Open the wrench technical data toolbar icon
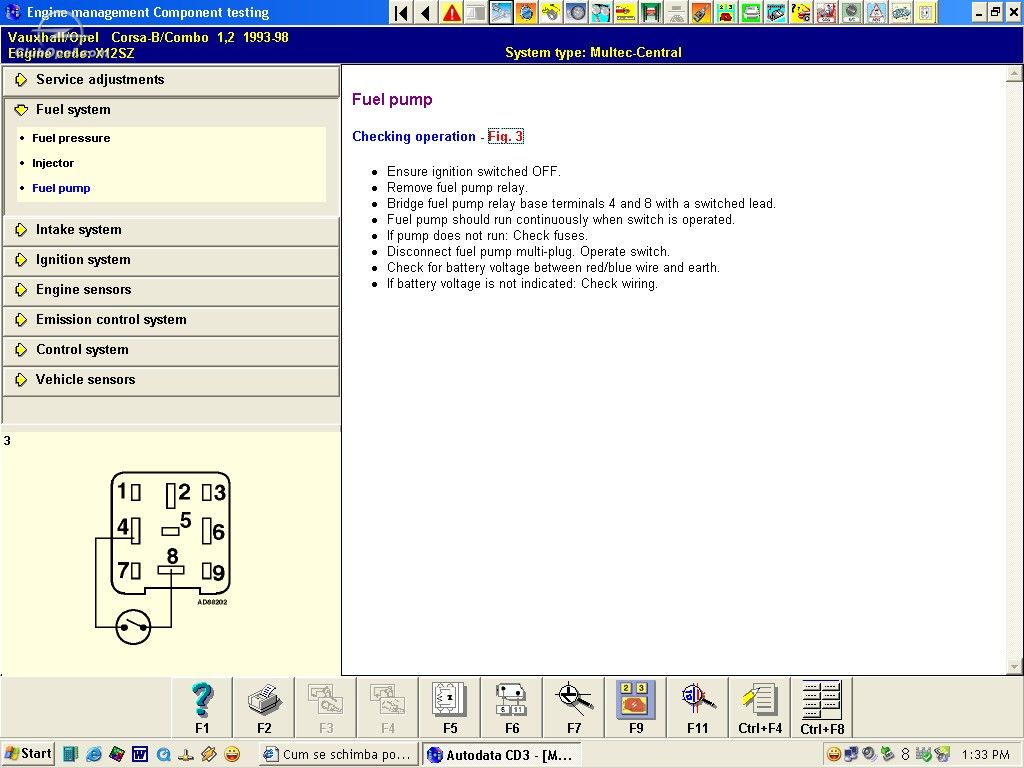Screen dimensions: 1024x768 click(x=501, y=12)
